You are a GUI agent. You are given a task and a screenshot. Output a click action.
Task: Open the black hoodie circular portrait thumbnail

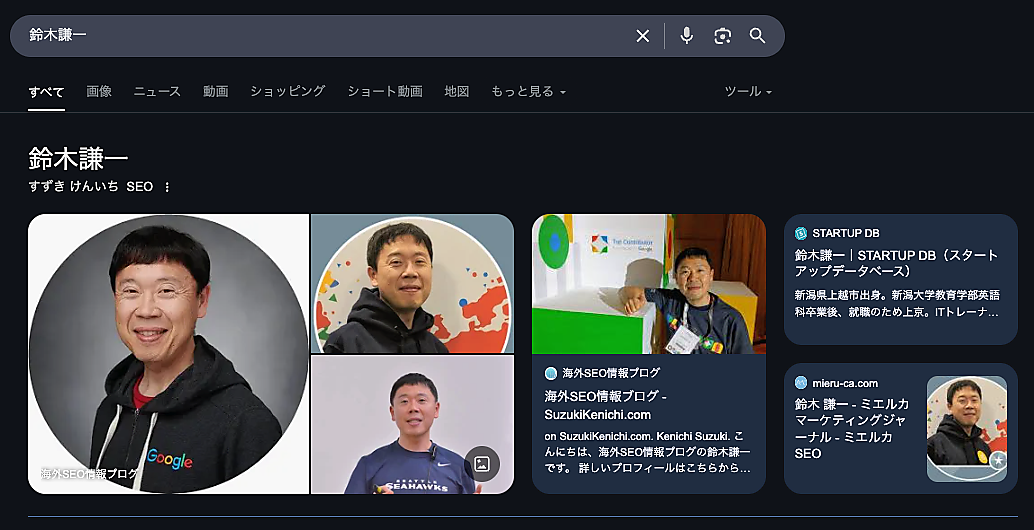[412, 284]
